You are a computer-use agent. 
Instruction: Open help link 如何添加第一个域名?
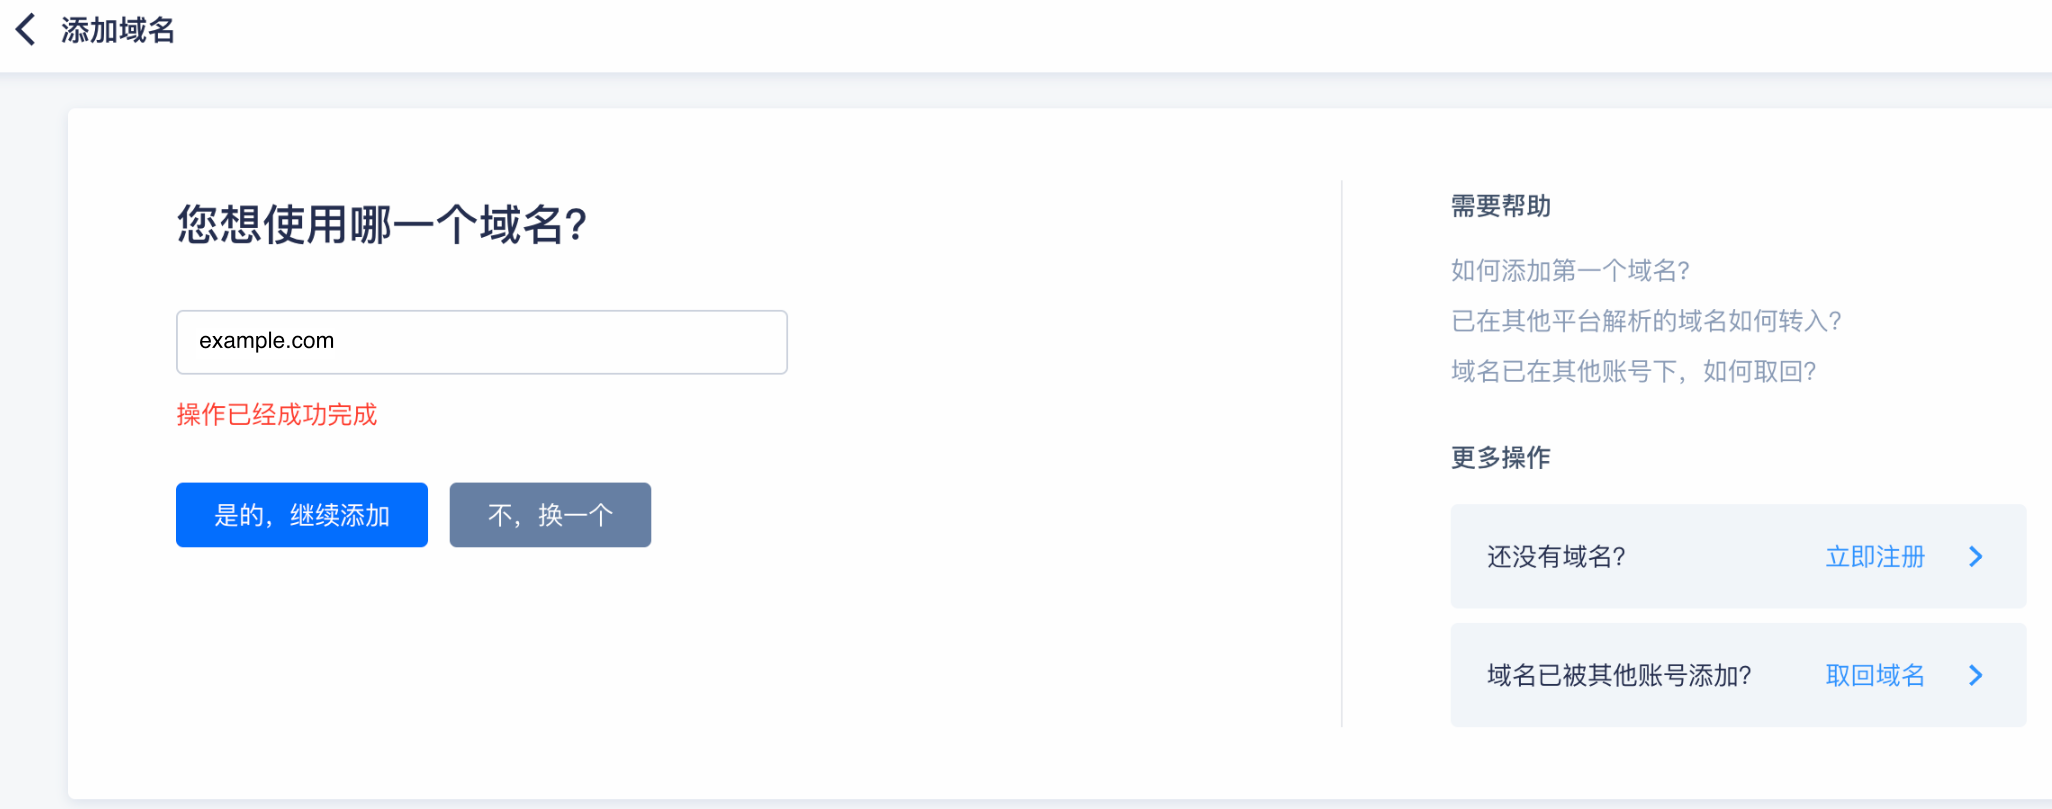point(1570,270)
